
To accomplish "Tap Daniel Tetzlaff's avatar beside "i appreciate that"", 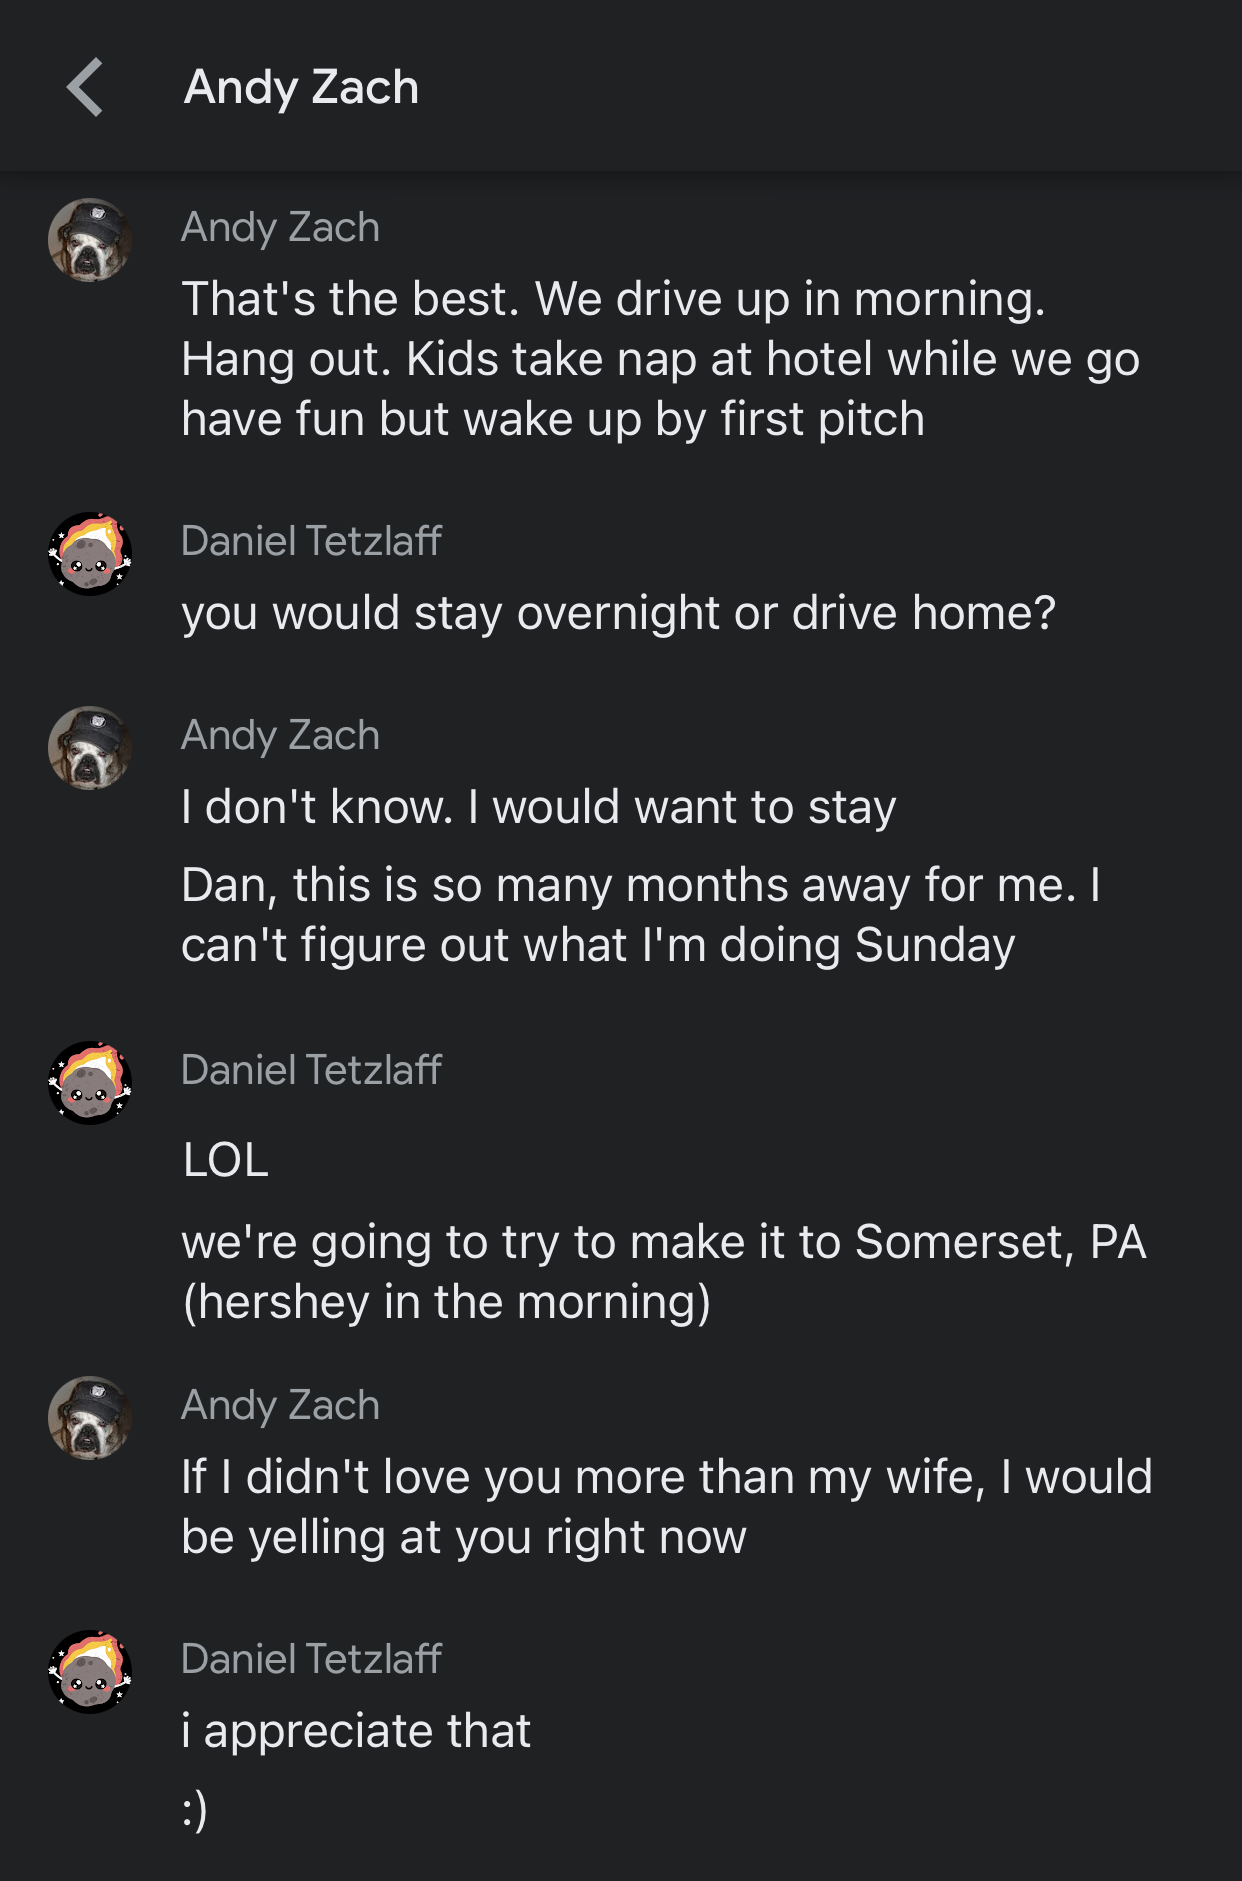I will click(x=90, y=1672).
